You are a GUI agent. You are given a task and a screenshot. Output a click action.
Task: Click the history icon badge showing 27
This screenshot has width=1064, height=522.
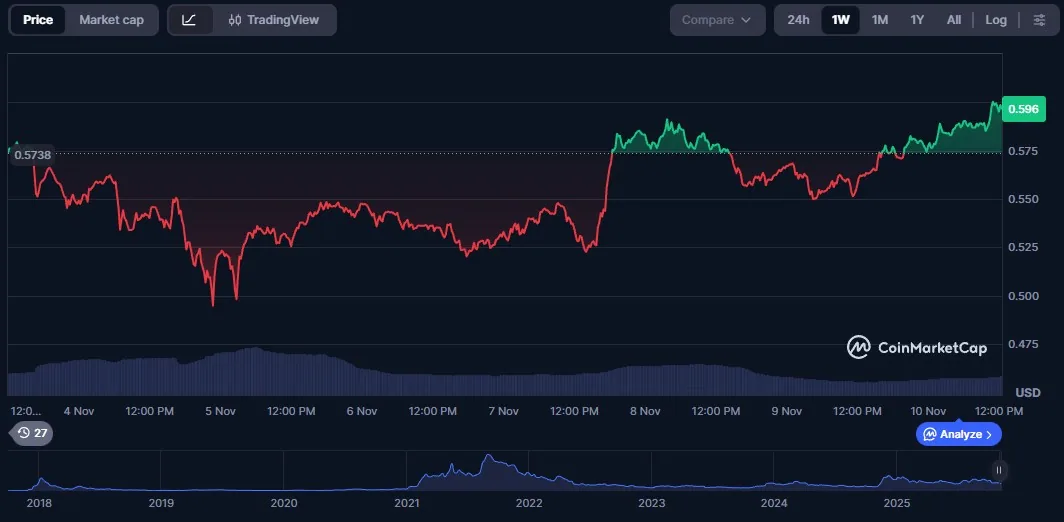click(x=32, y=432)
